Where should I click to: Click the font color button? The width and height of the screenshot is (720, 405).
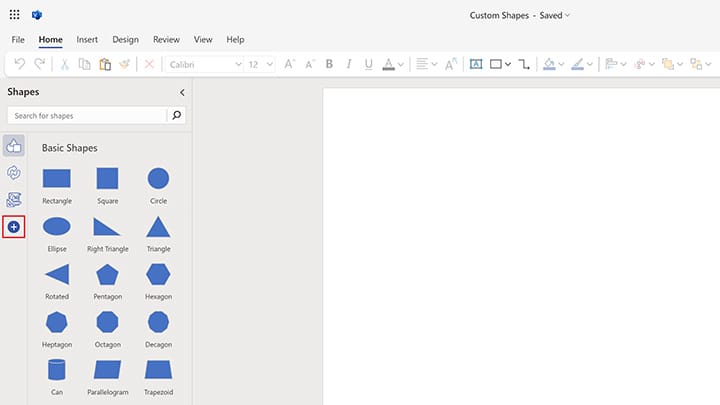[388, 64]
